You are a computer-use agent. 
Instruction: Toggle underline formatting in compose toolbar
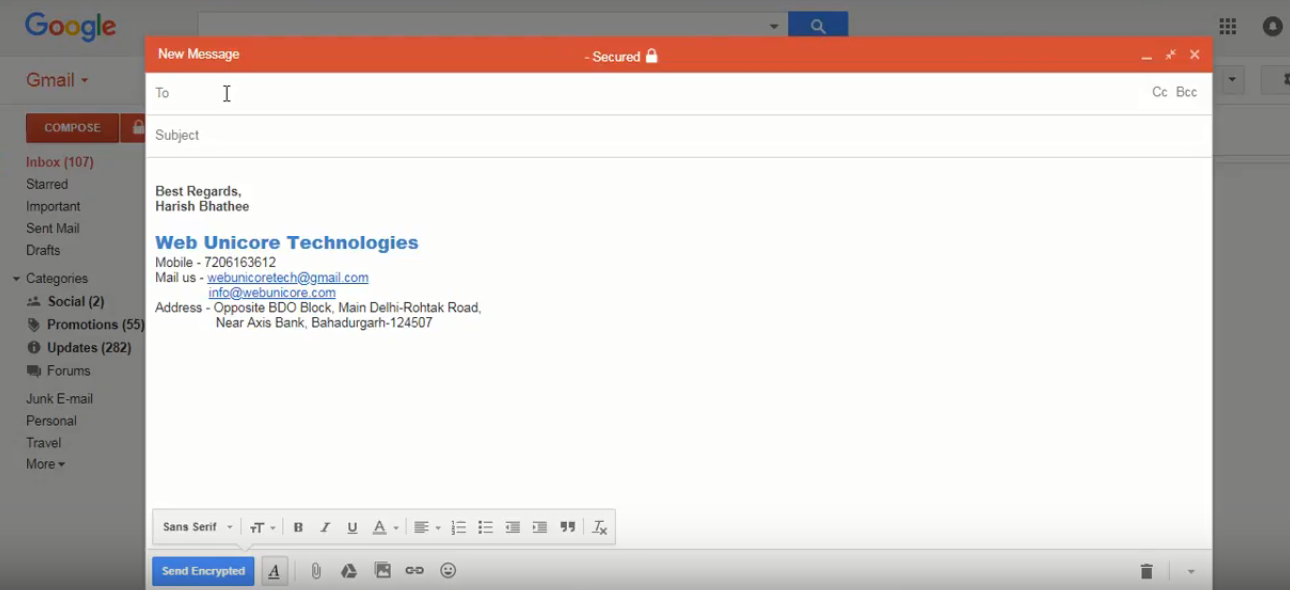[x=352, y=528]
